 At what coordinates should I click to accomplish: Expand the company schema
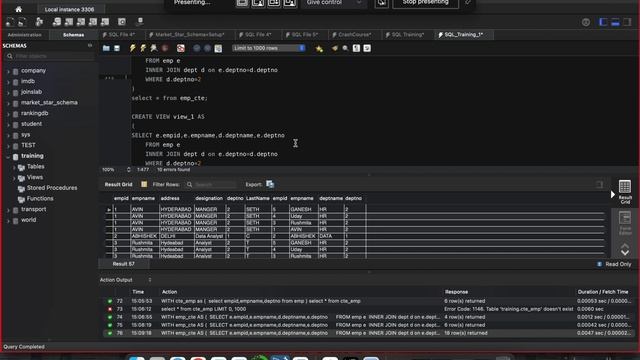(8, 71)
